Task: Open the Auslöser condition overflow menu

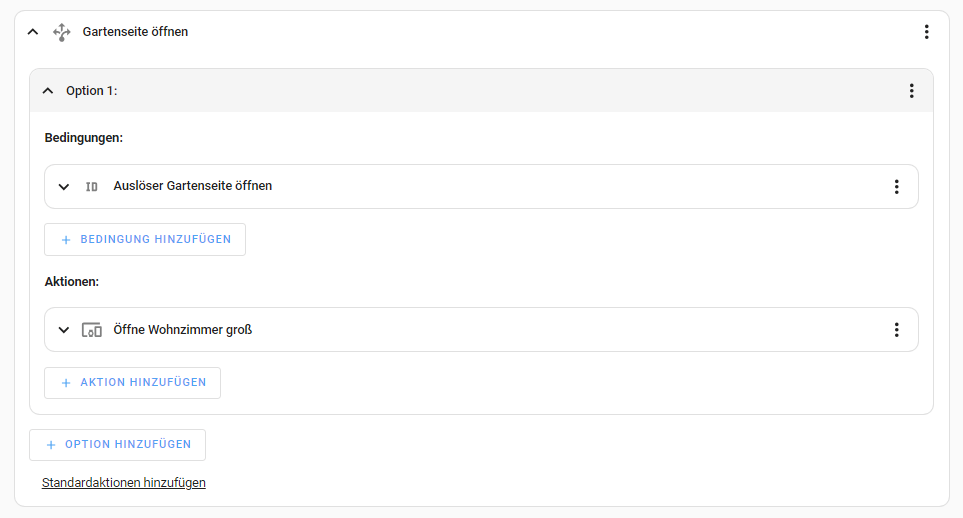Action: 896,187
